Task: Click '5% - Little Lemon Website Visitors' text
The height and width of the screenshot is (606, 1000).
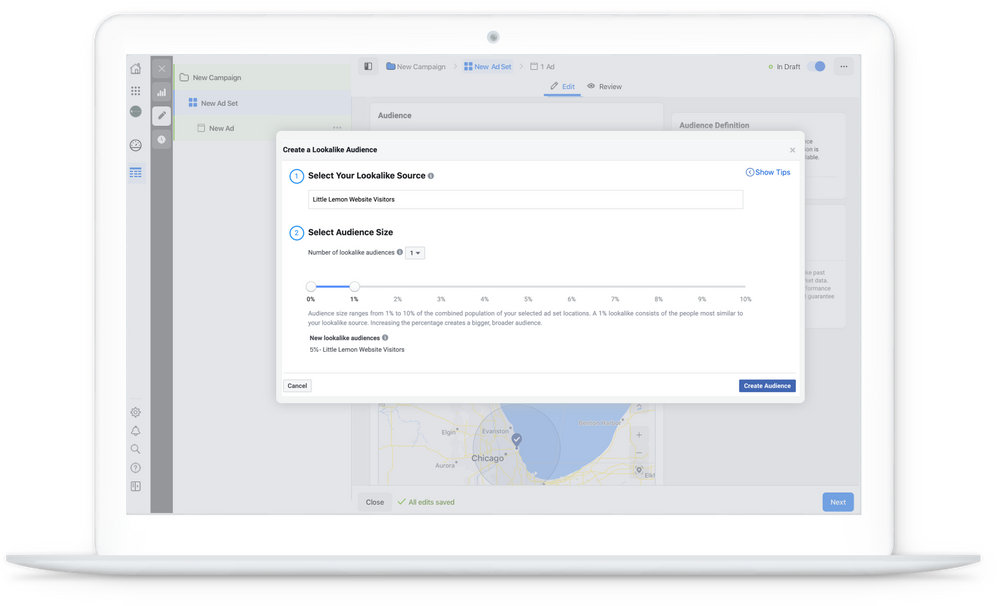Action: coord(357,350)
